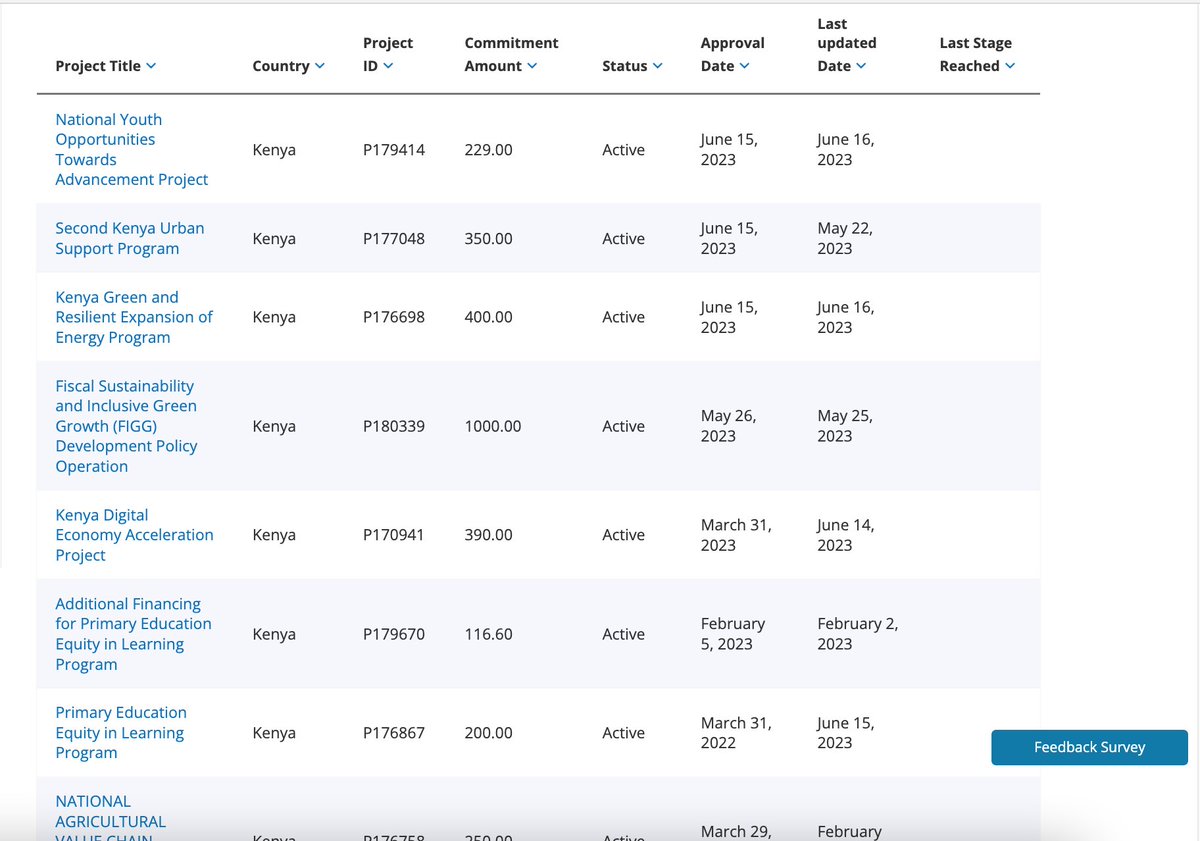
Task: Select Active status in P179670 row
Action: (623, 634)
